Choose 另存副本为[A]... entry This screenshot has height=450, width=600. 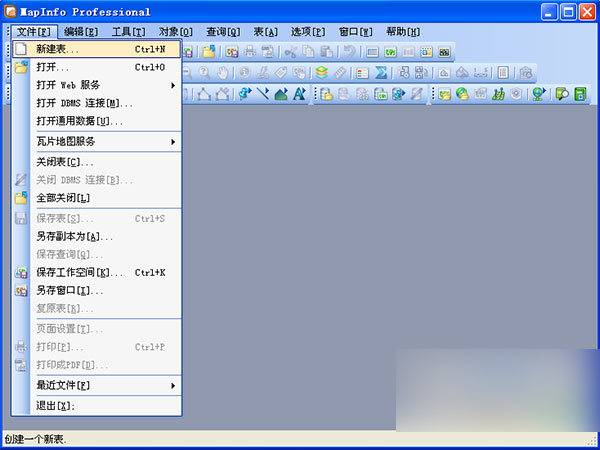tap(97, 236)
